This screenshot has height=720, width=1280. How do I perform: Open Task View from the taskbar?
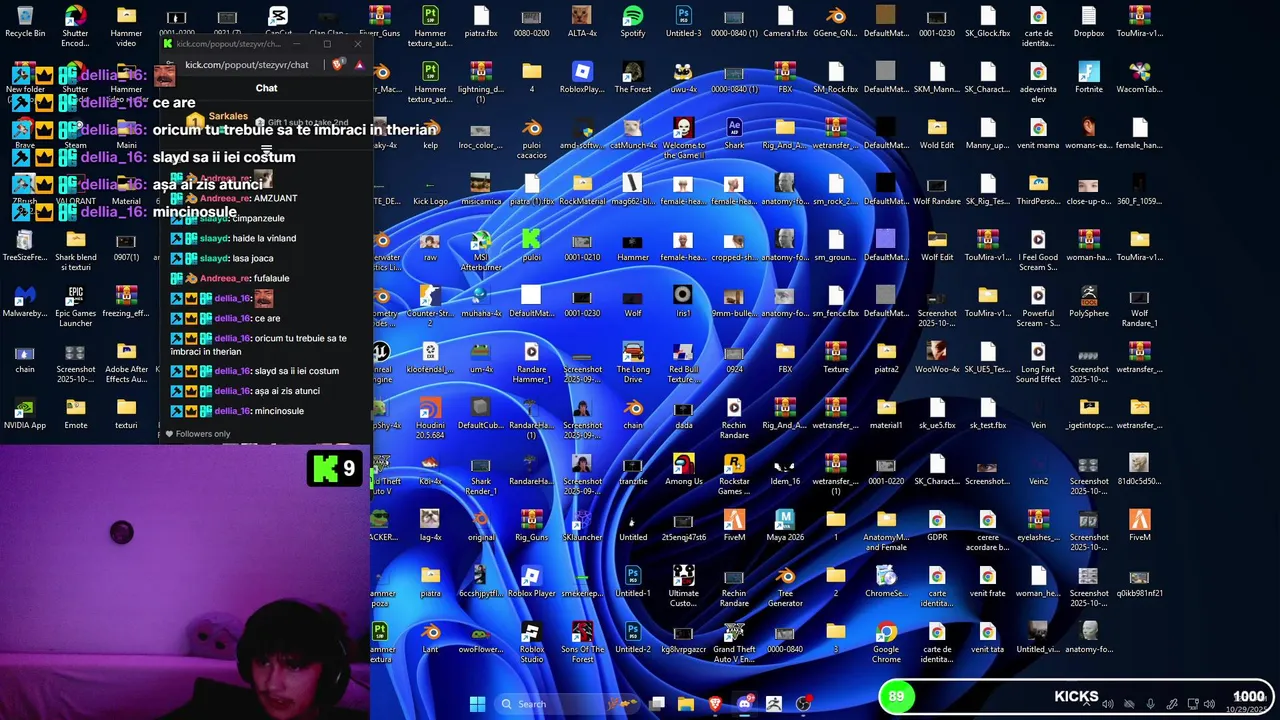click(657, 704)
